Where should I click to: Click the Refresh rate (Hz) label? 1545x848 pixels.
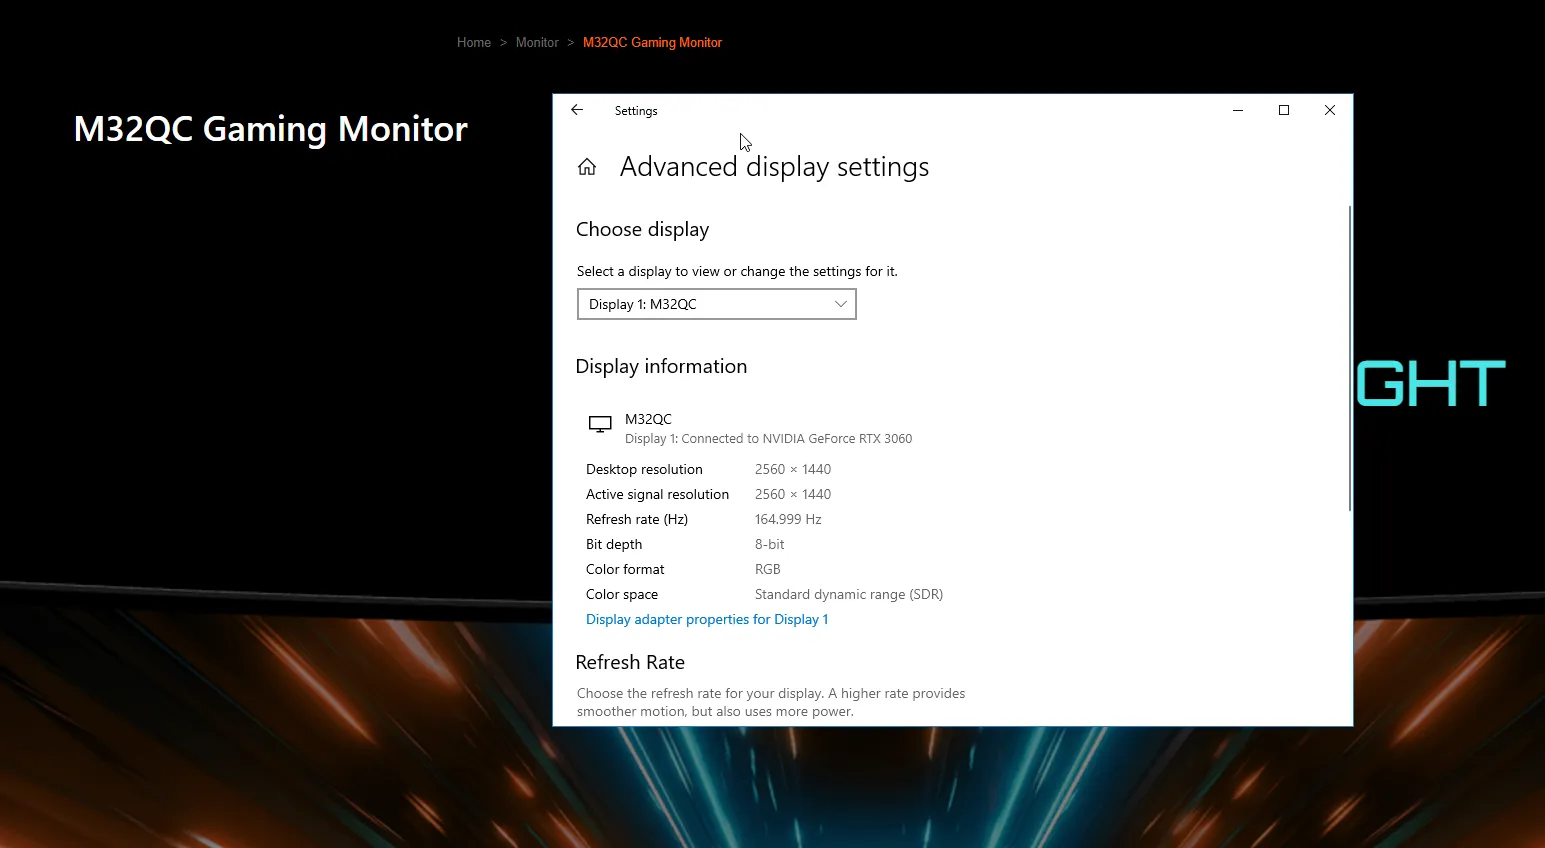click(x=637, y=519)
